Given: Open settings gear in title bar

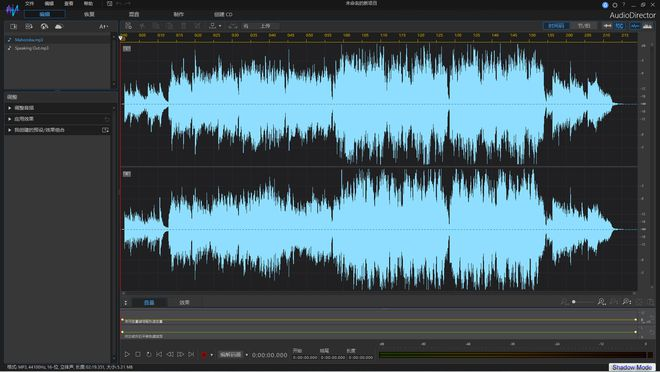Looking at the screenshot, I should 615,5.
